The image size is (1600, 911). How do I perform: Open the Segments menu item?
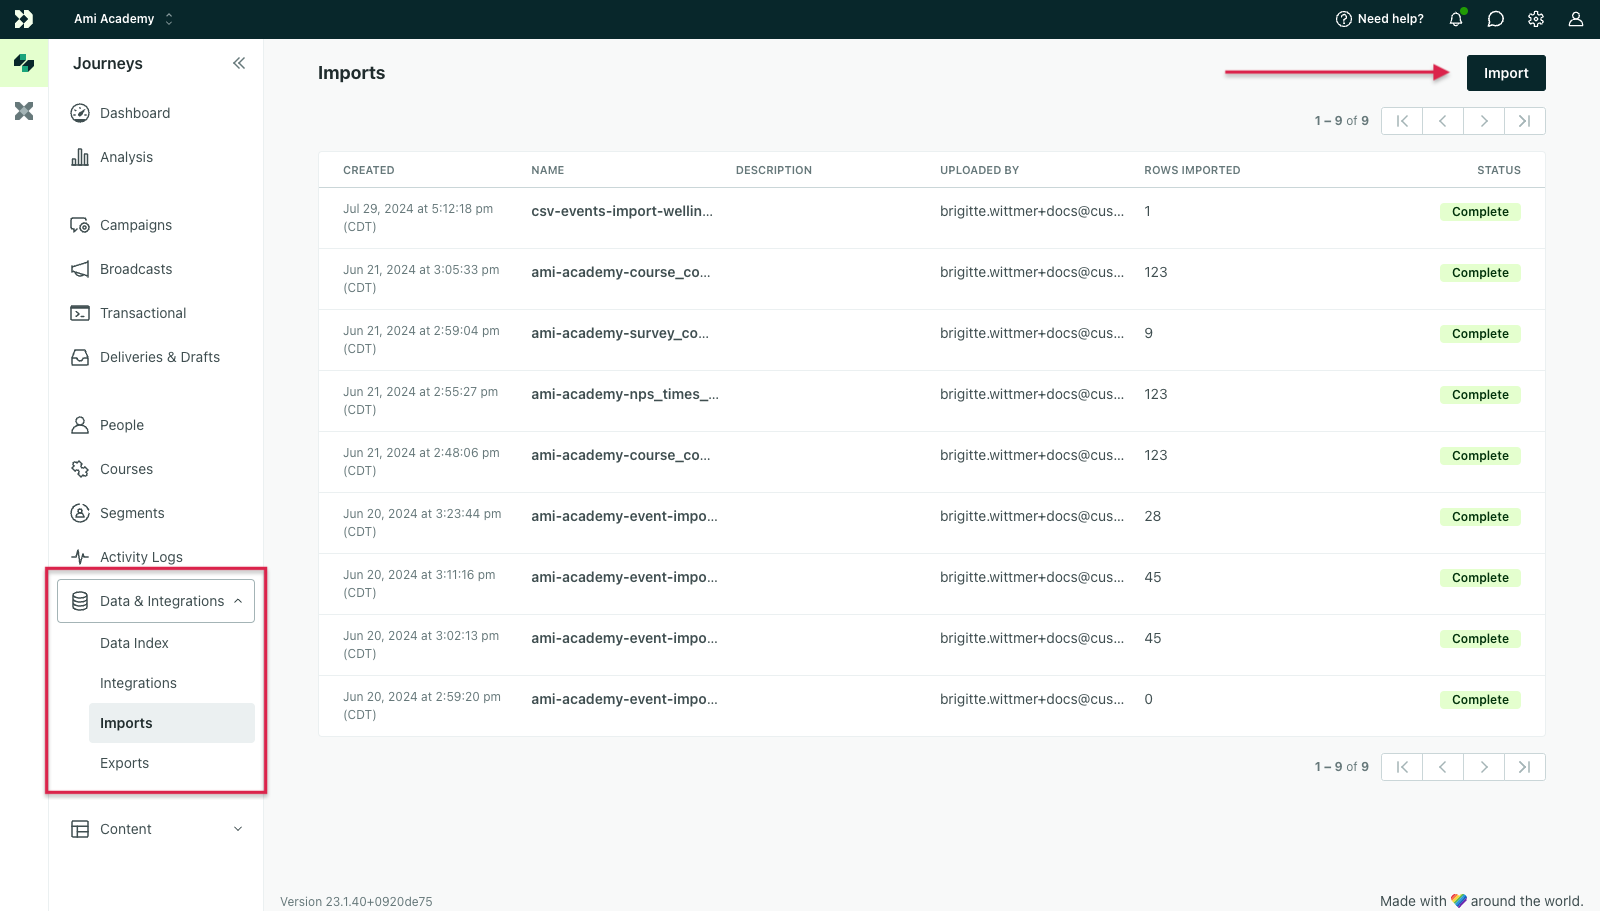click(156, 513)
